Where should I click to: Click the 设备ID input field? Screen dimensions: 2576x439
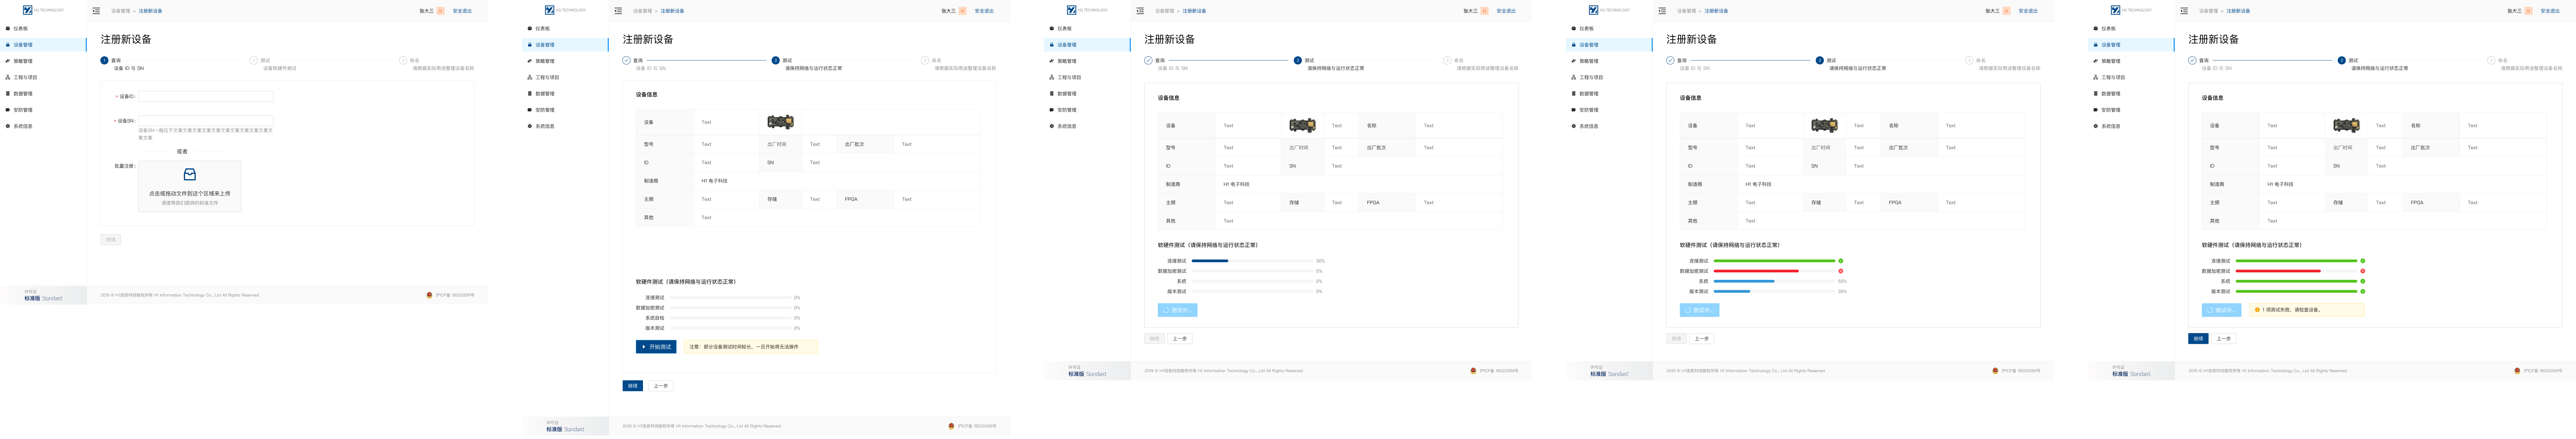(206, 96)
